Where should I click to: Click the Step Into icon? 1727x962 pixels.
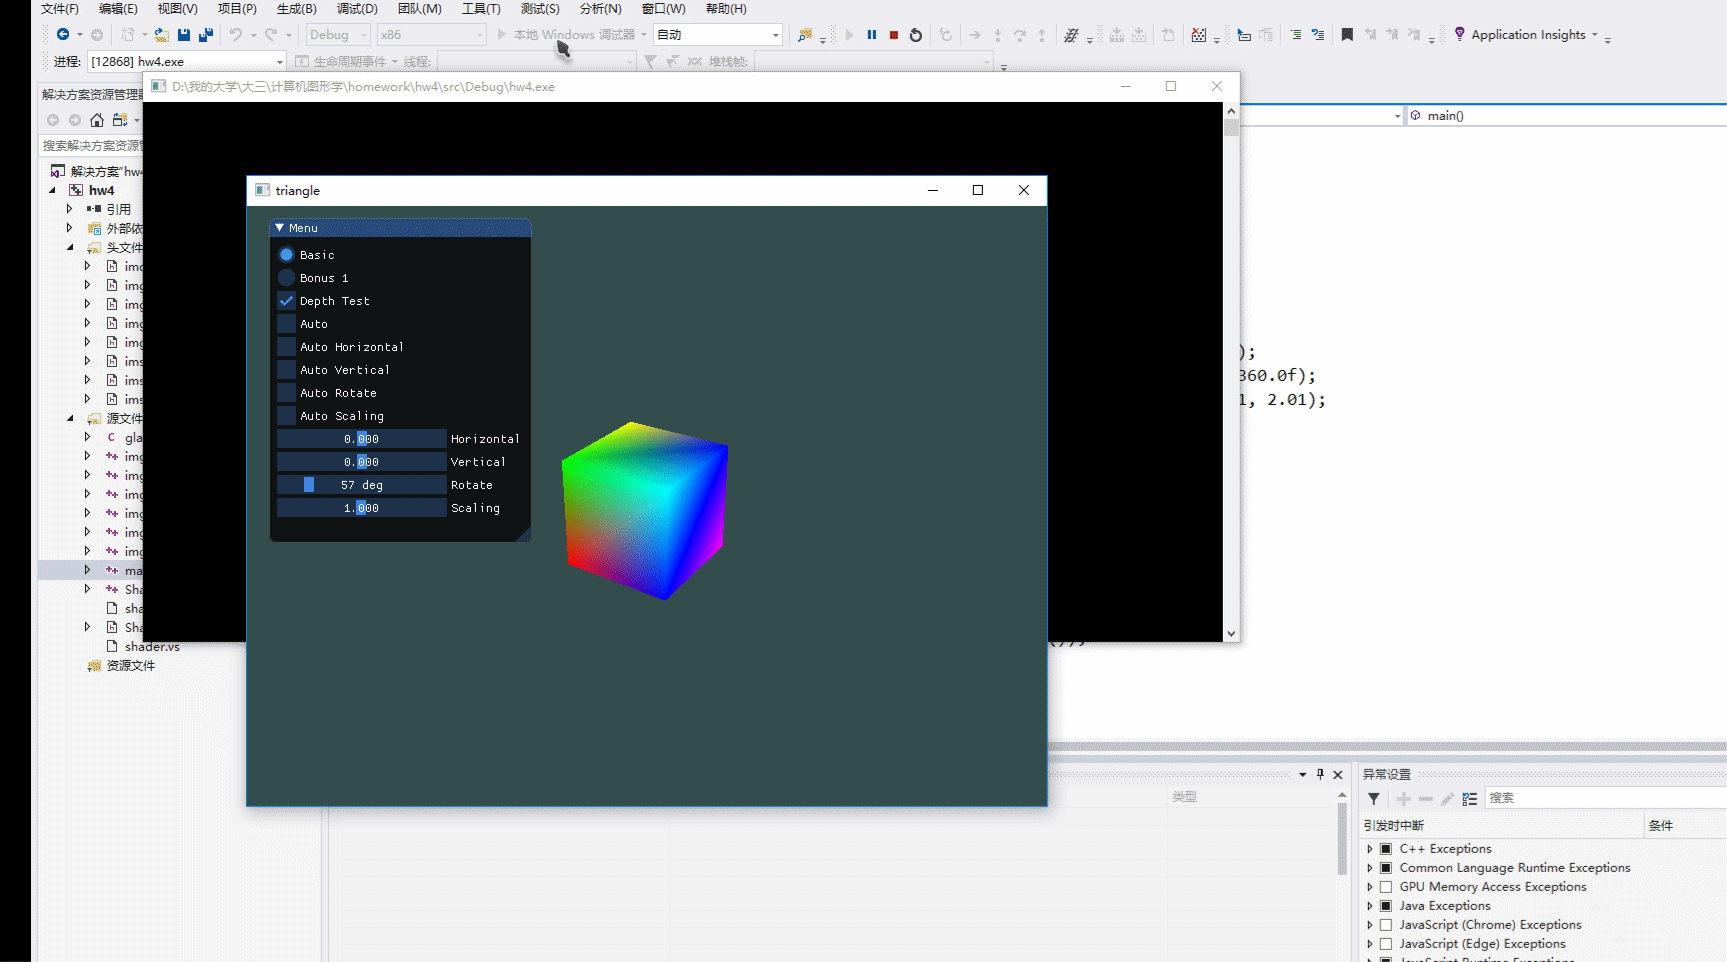[998, 35]
